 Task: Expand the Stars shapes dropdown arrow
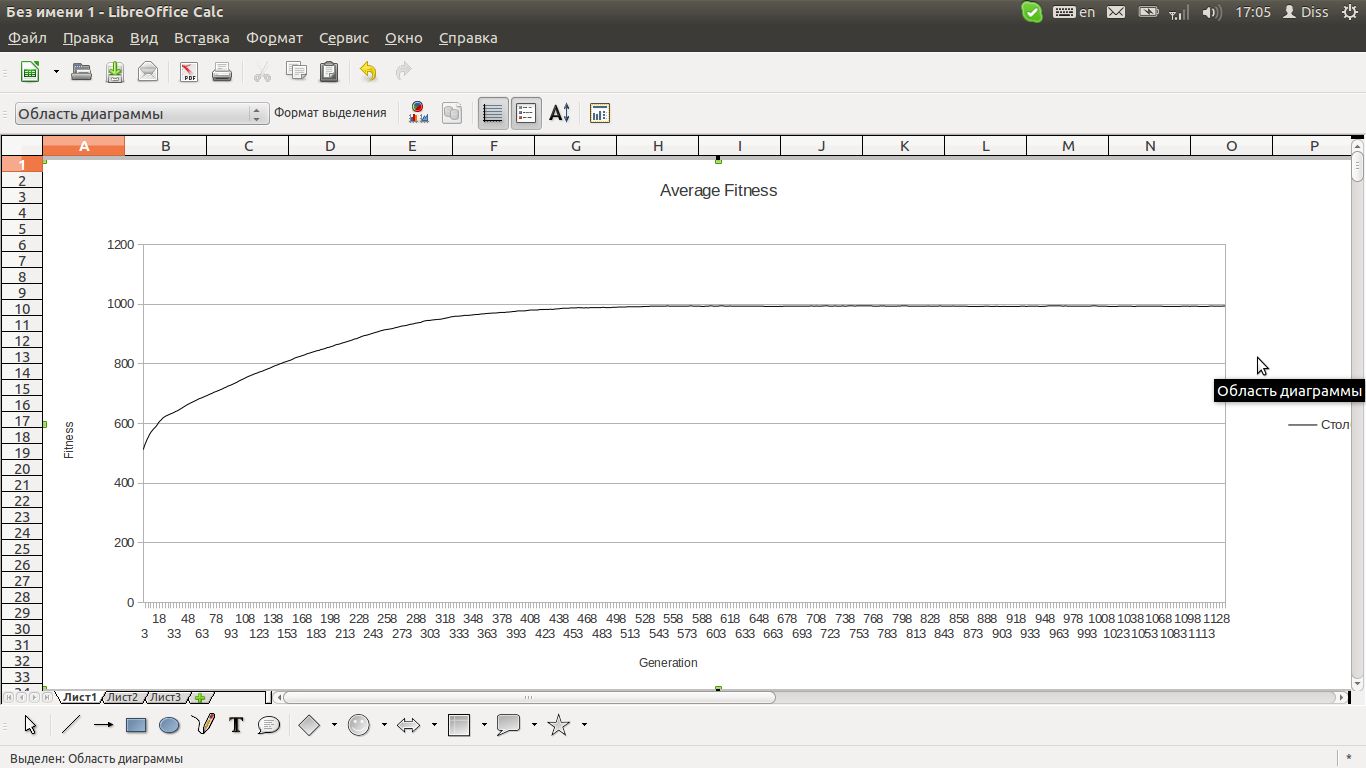584,725
